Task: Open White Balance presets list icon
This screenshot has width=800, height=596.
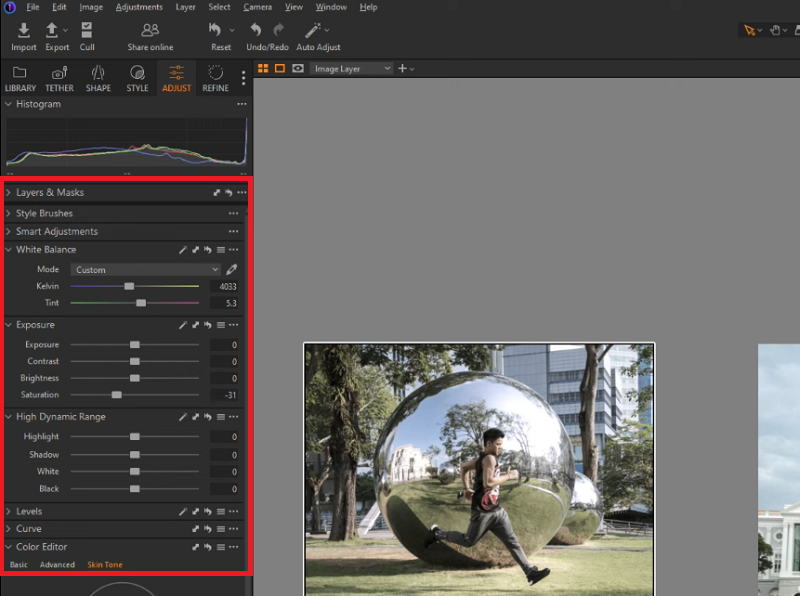Action: [x=221, y=250]
